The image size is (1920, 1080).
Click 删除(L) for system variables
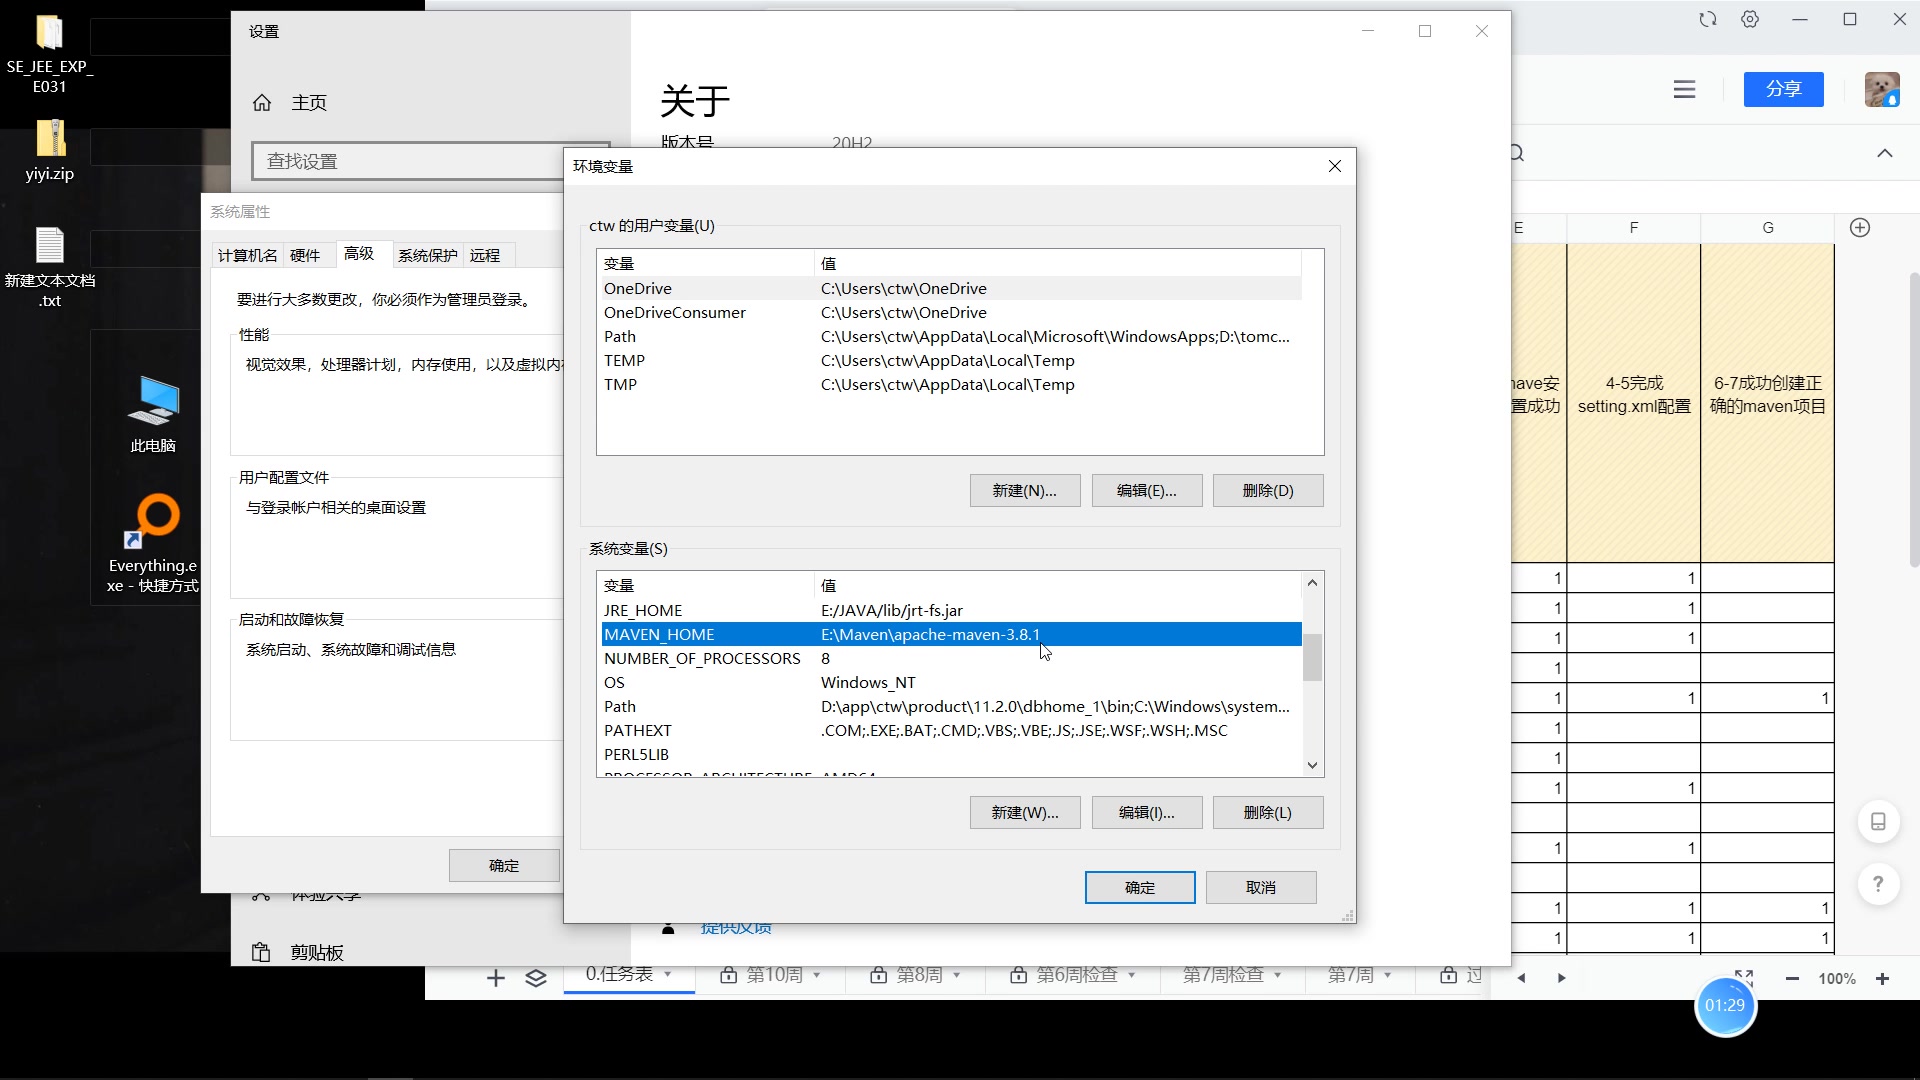(x=1268, y=812)
